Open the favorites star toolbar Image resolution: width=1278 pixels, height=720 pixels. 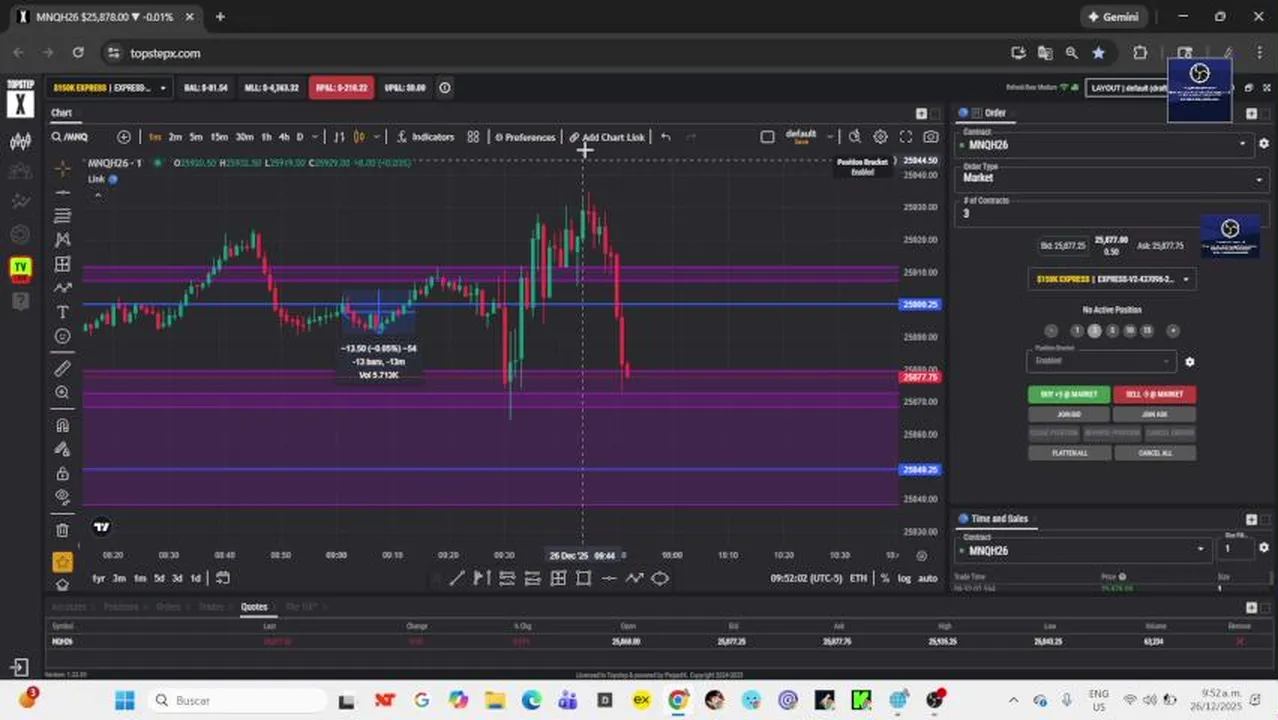62,562
